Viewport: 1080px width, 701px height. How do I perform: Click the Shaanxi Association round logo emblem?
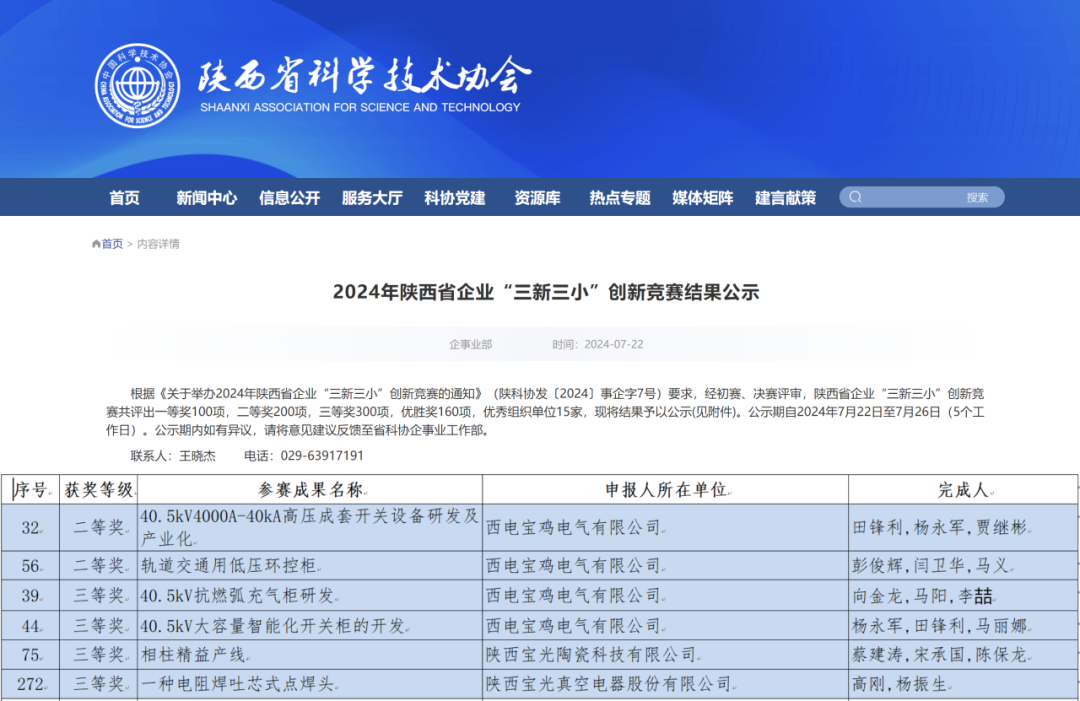(138, 85)
